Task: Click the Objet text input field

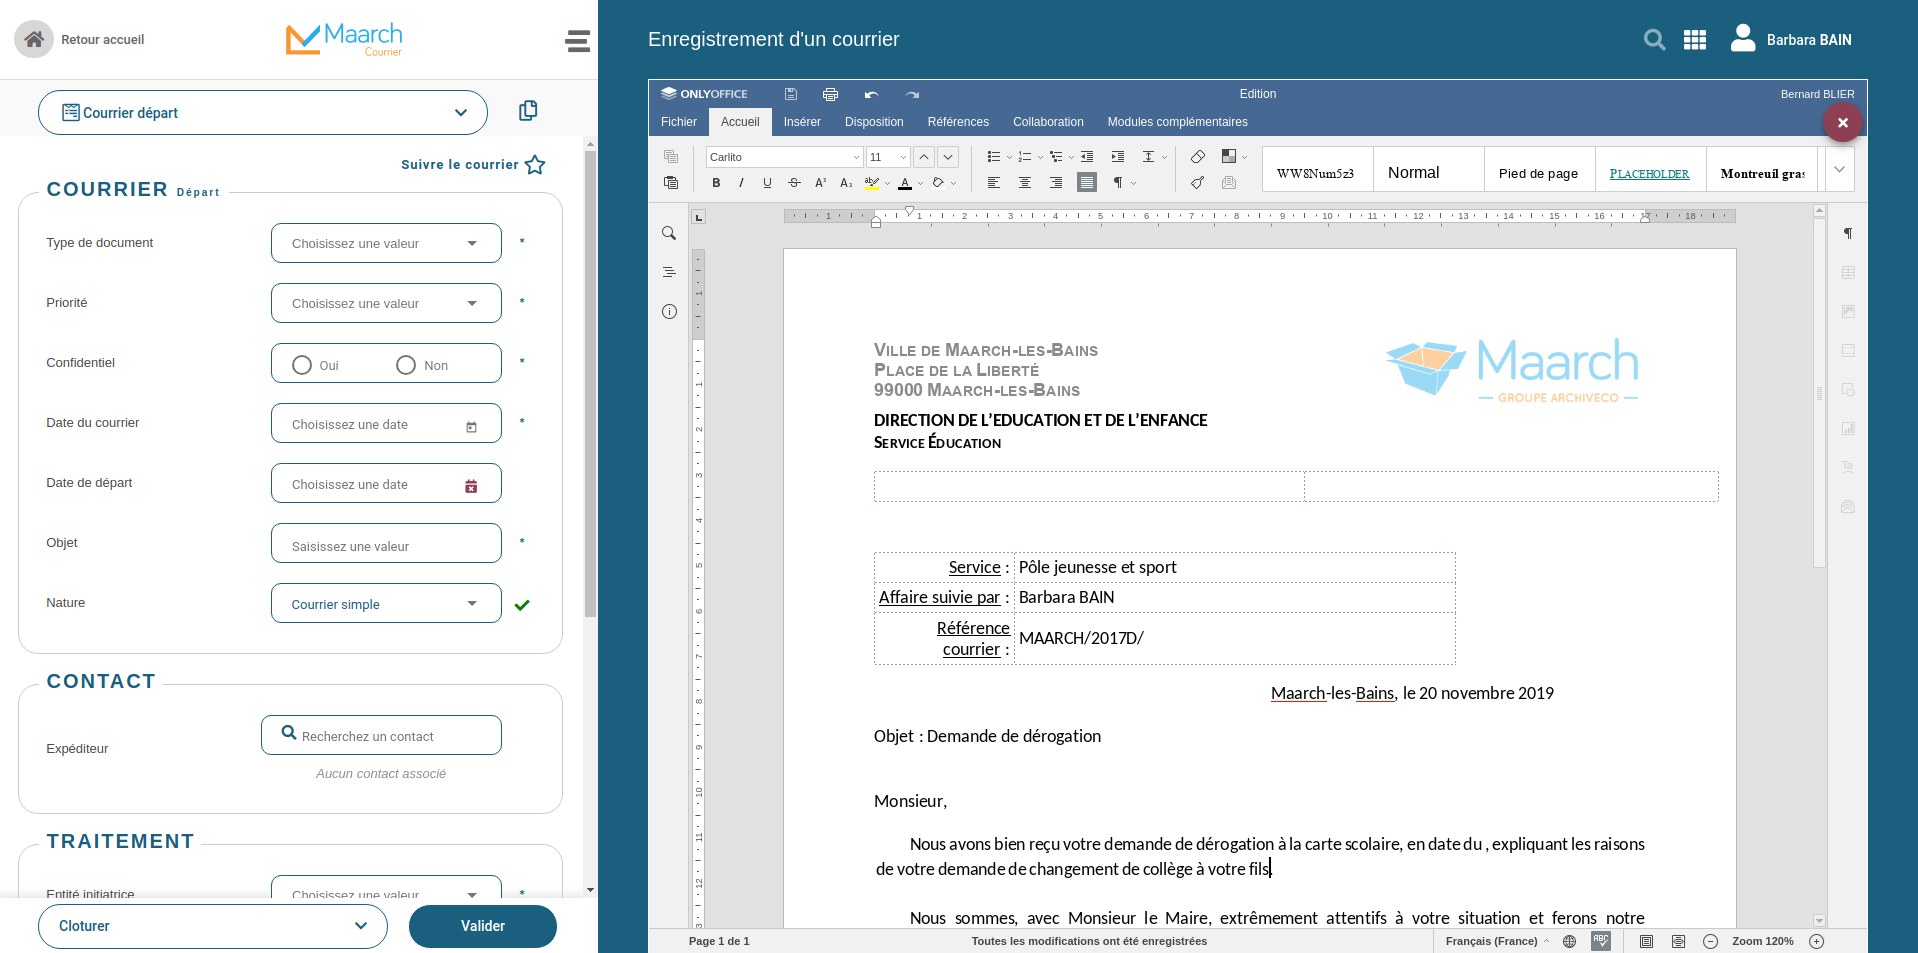Action: 386,545
